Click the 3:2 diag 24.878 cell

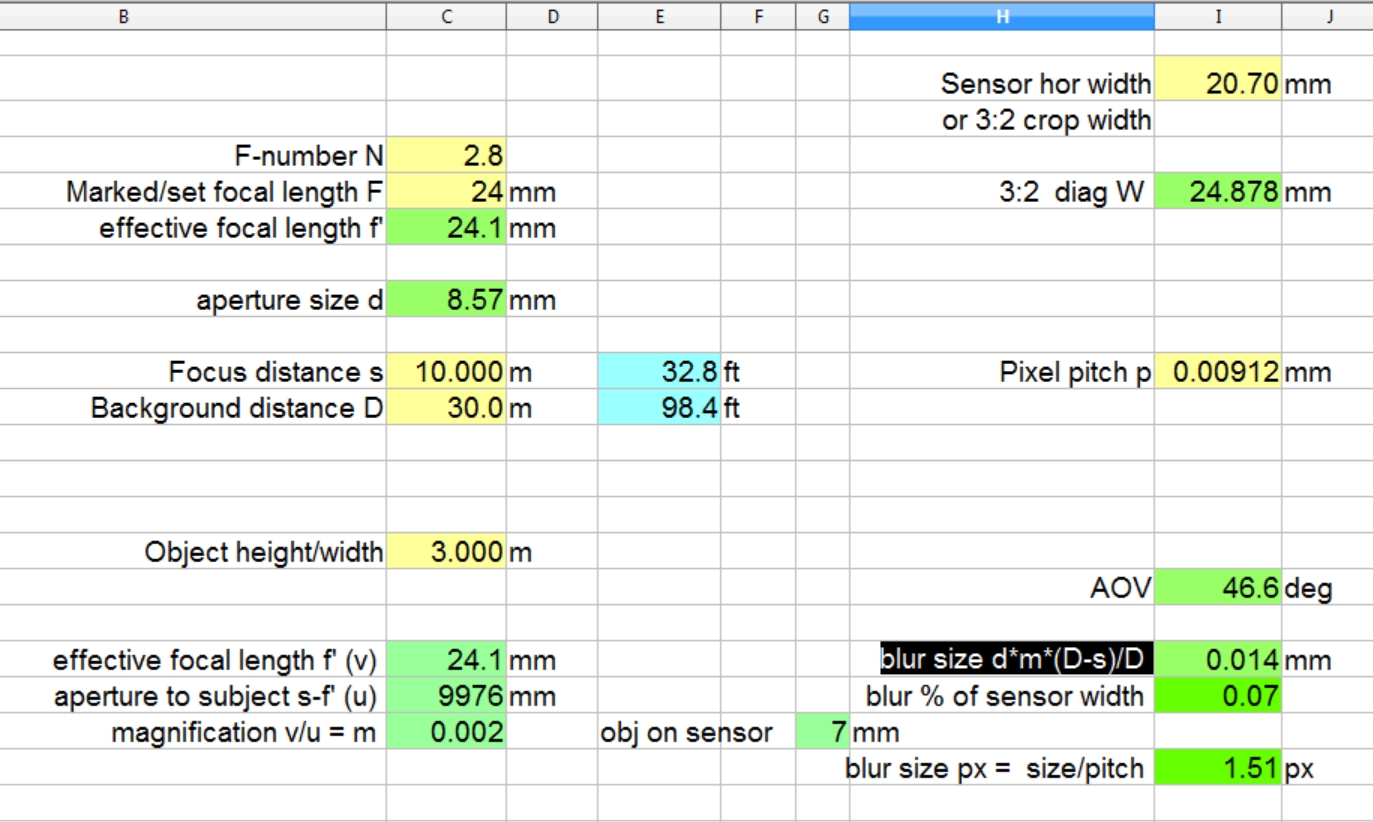click(x=1217, y=192)
